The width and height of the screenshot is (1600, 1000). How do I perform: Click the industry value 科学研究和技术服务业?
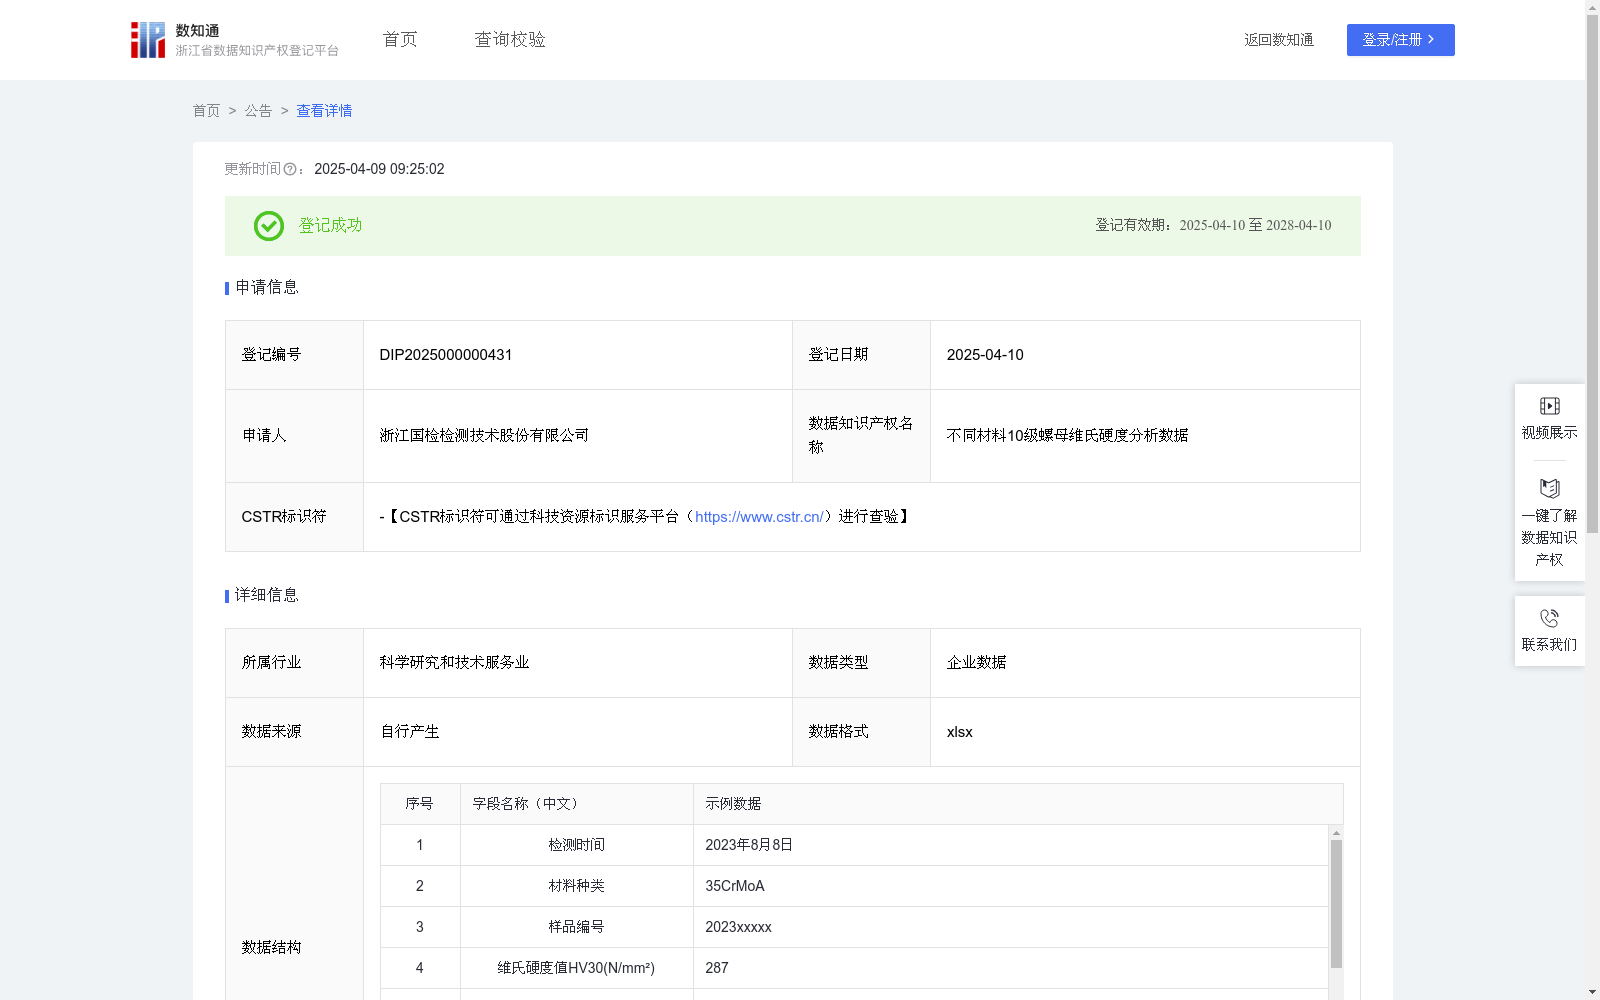pos(454,663)
